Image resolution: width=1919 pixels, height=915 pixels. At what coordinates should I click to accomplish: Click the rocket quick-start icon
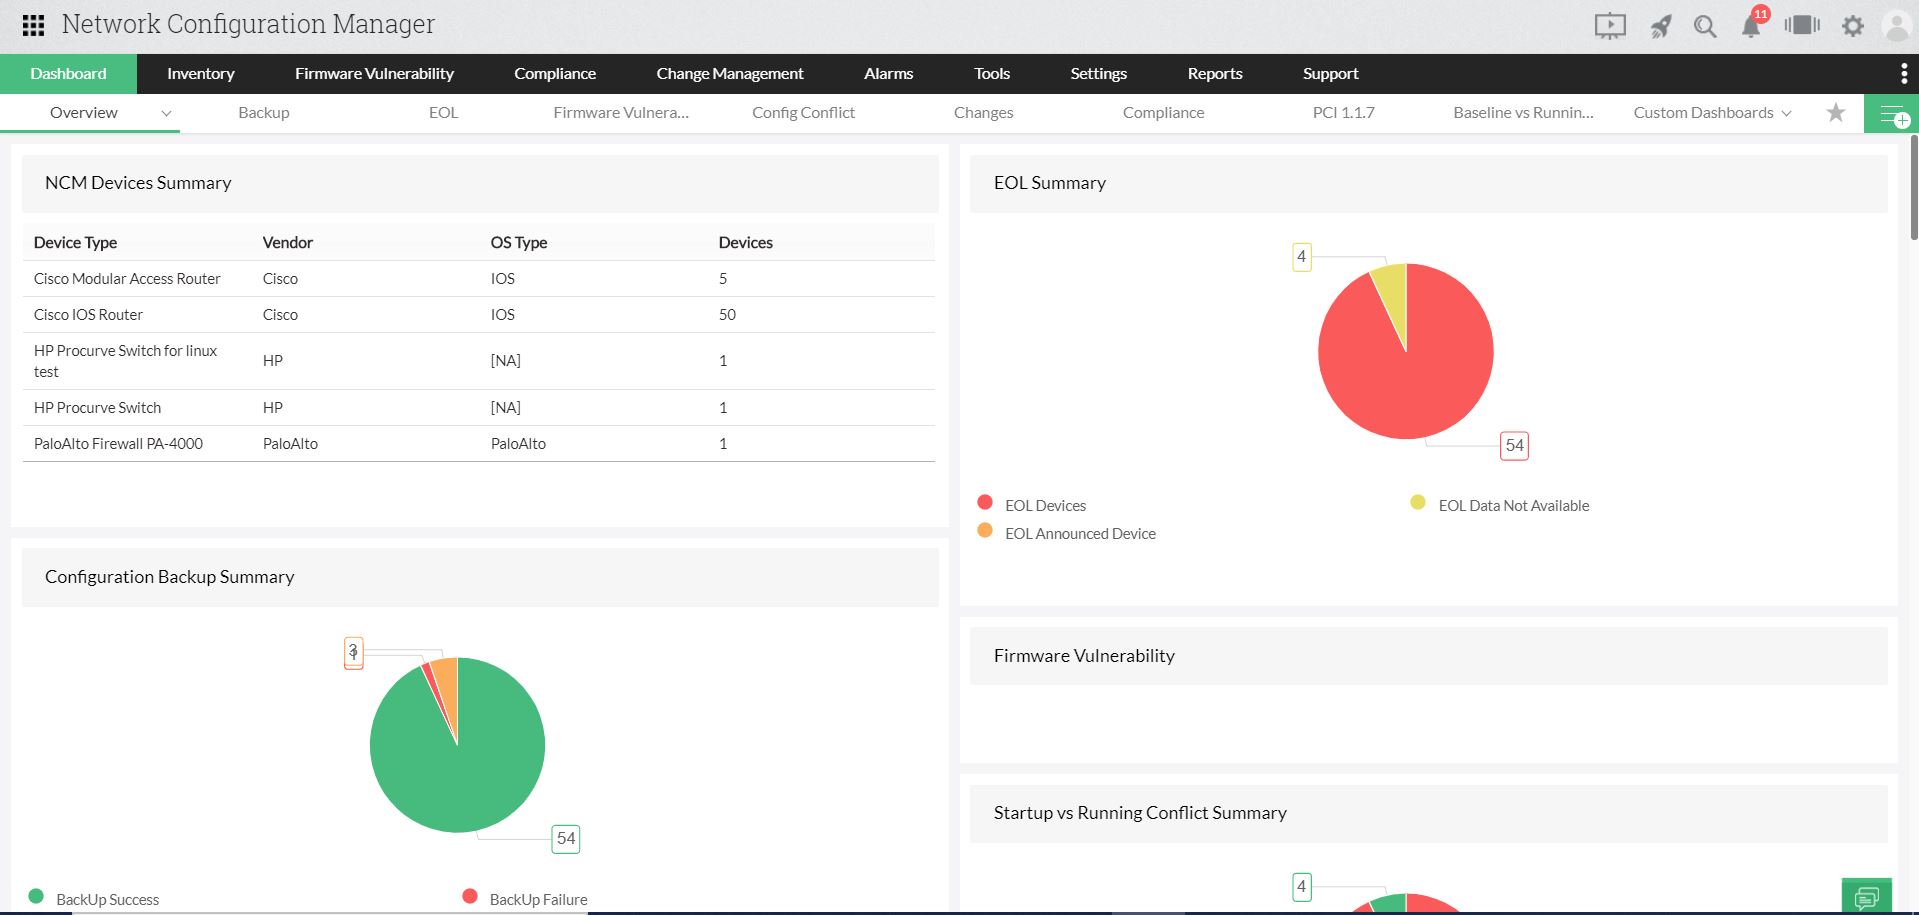coord(1660,26)
